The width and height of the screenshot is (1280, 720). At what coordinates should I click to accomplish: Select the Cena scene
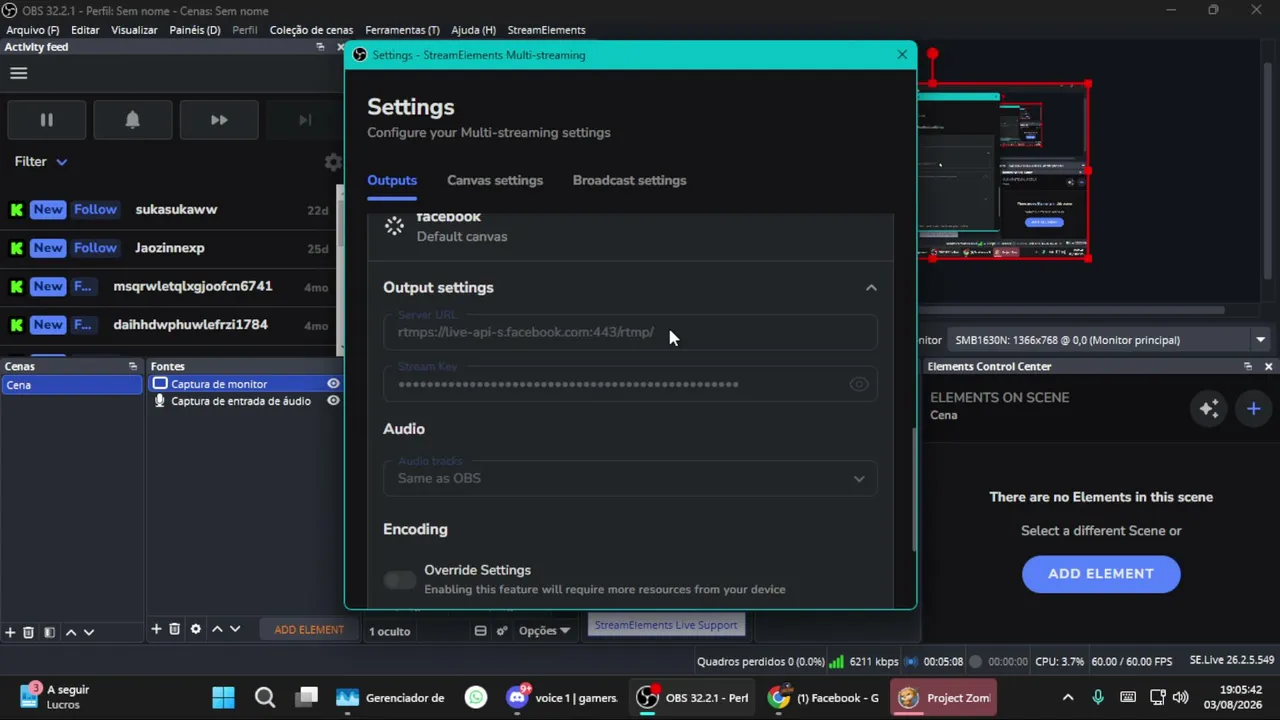[72, 385]
